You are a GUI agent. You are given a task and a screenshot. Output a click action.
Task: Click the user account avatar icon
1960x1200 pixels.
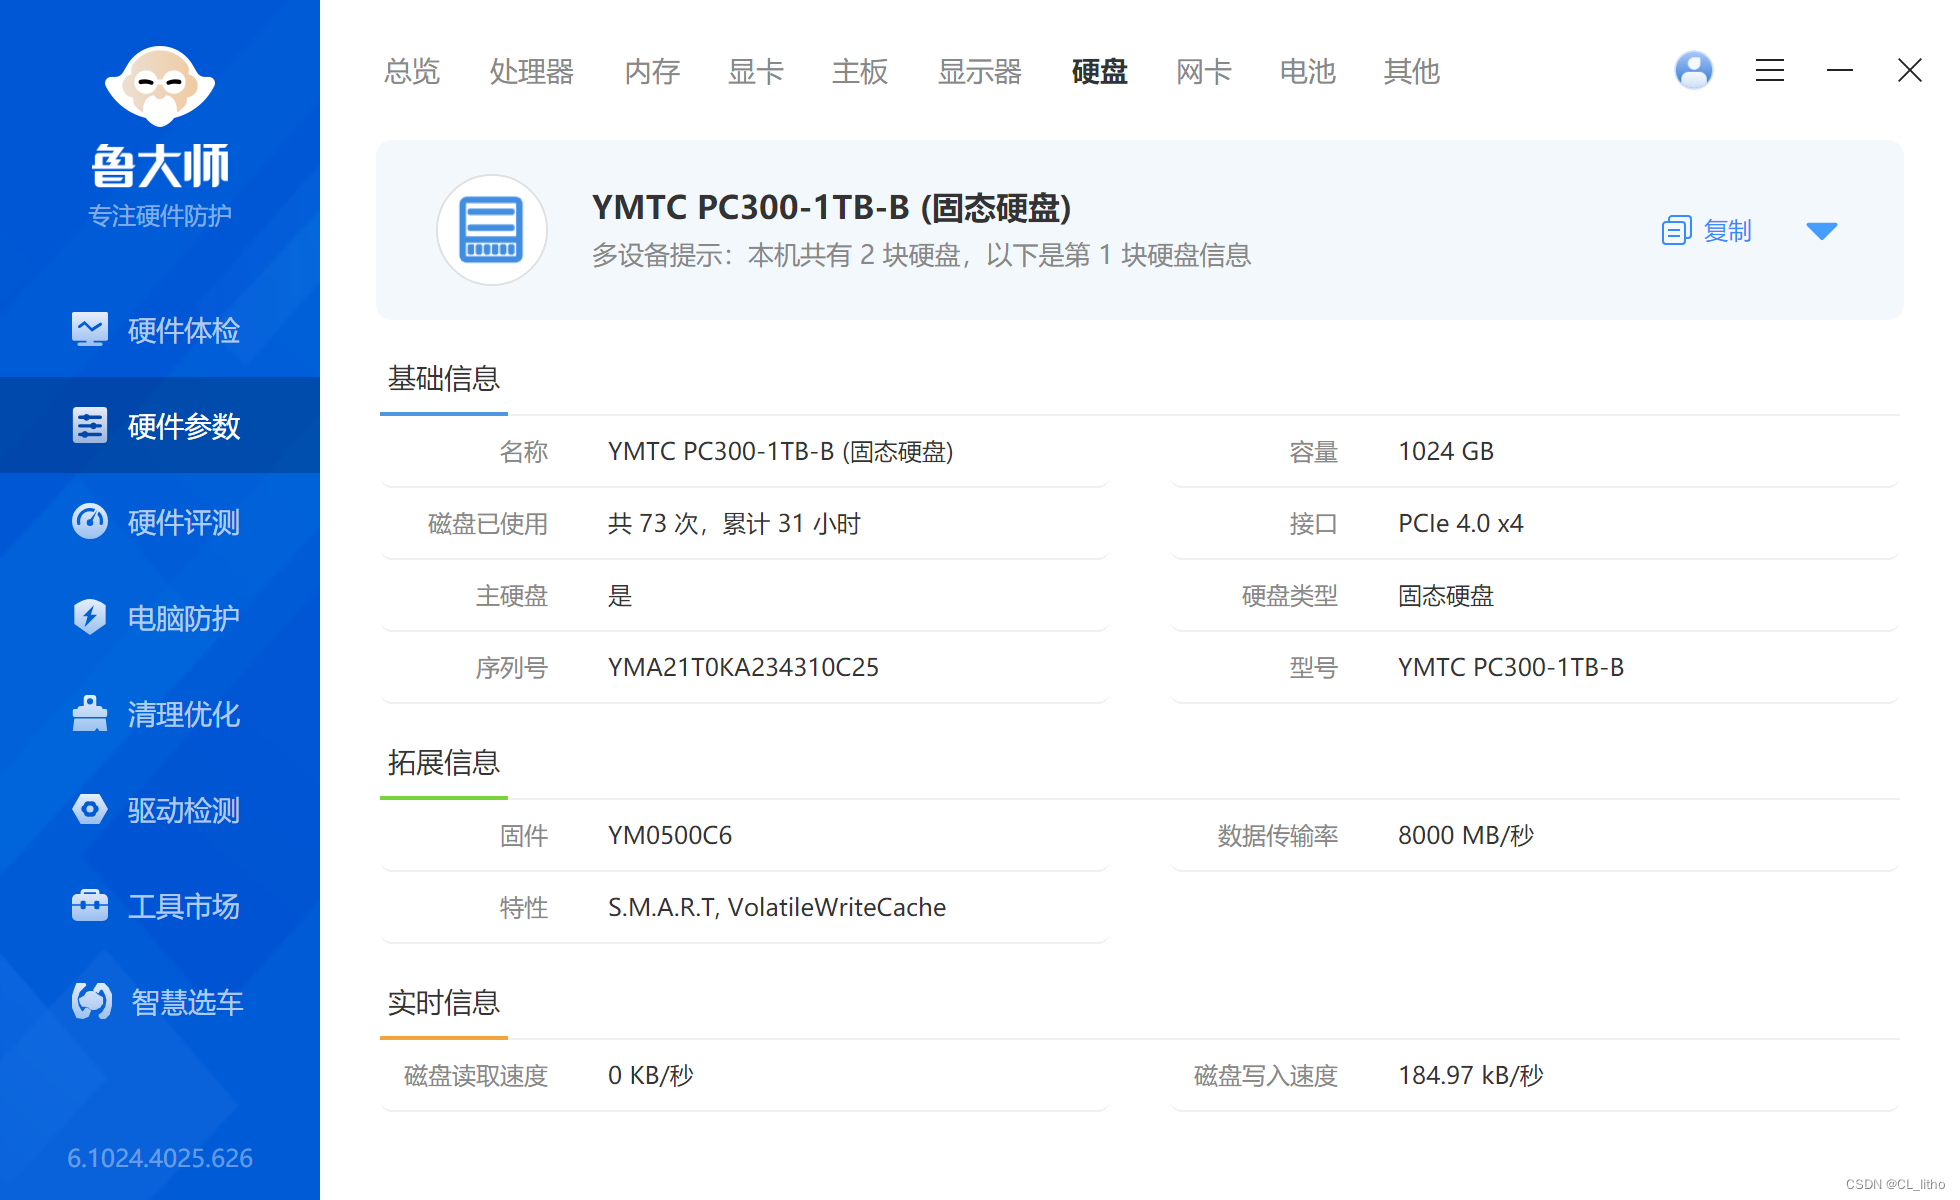(1693, 70)
